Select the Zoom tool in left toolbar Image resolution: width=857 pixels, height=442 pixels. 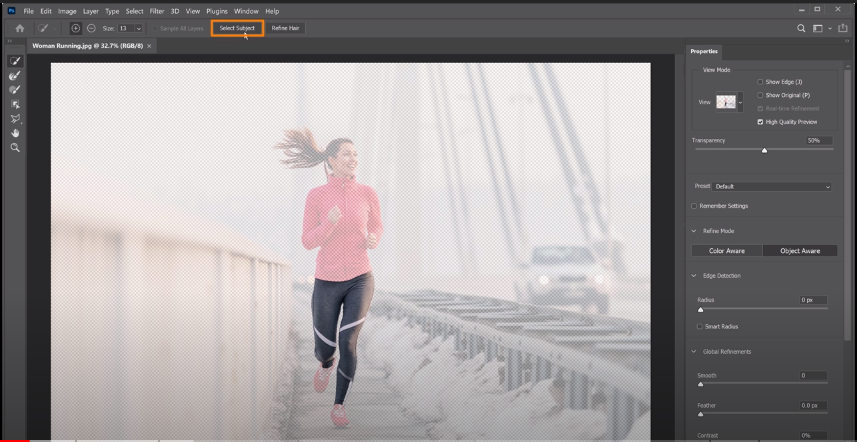[15, 147]
